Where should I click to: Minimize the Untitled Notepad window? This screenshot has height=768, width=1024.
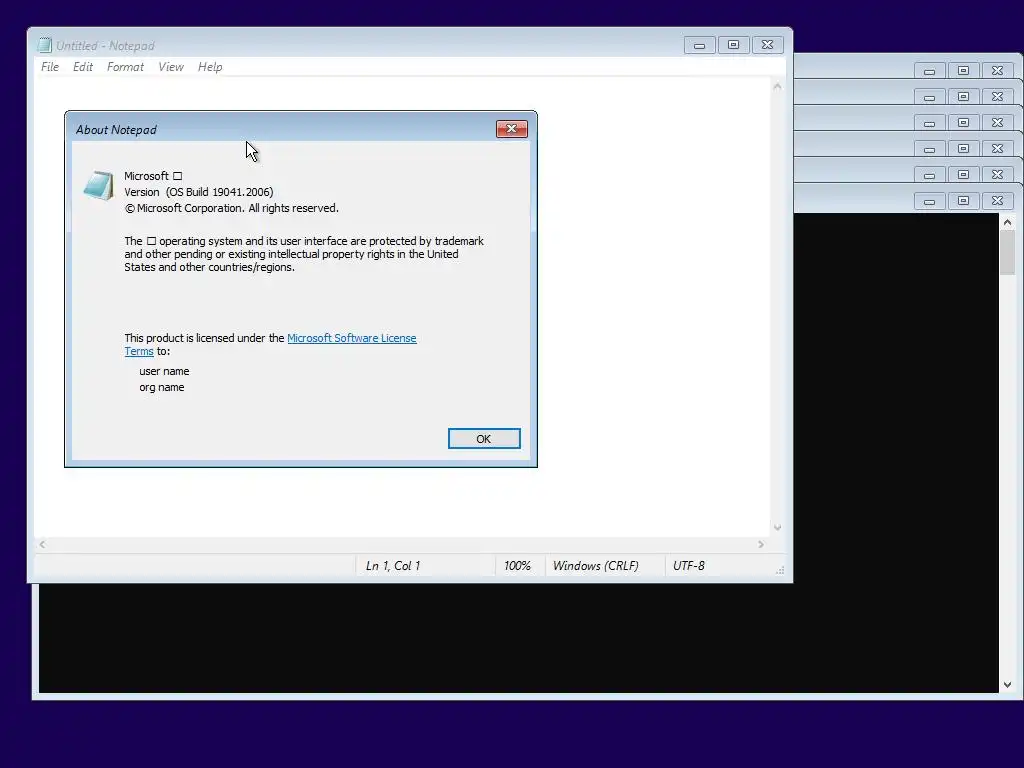click(x=699, y=45)
